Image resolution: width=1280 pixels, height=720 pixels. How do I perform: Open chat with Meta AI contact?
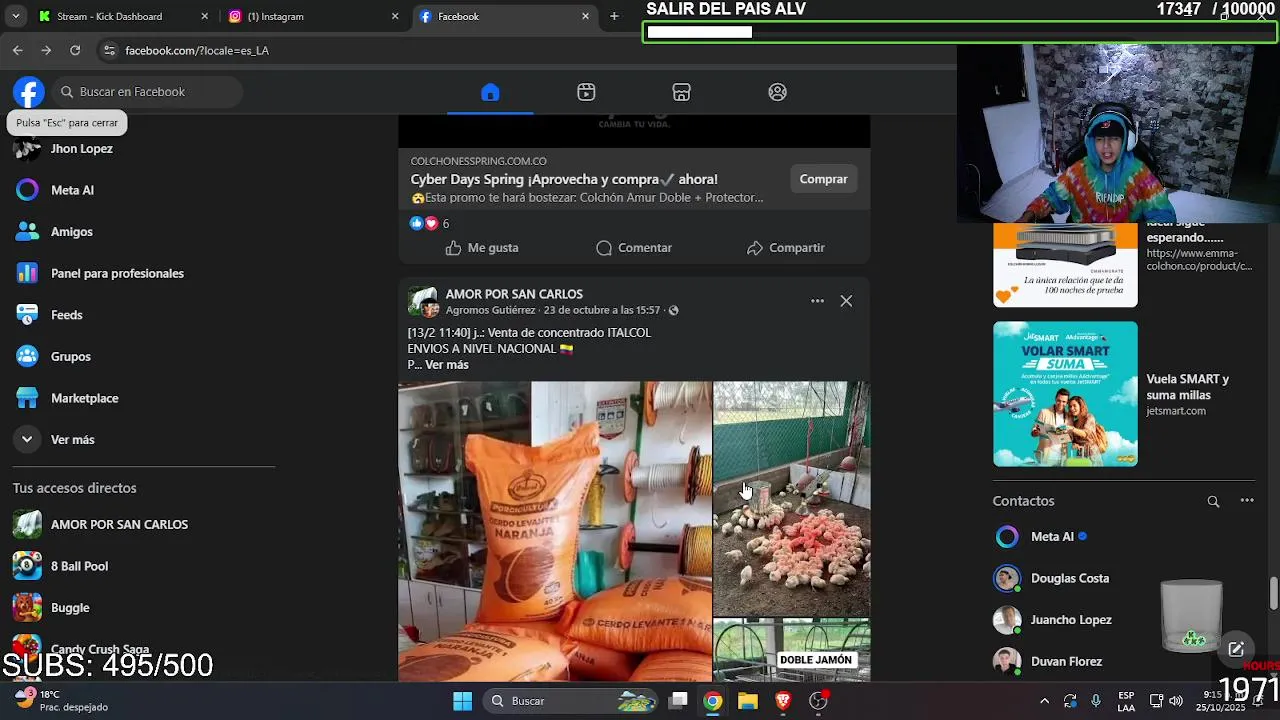click(x=1052, y=537)
